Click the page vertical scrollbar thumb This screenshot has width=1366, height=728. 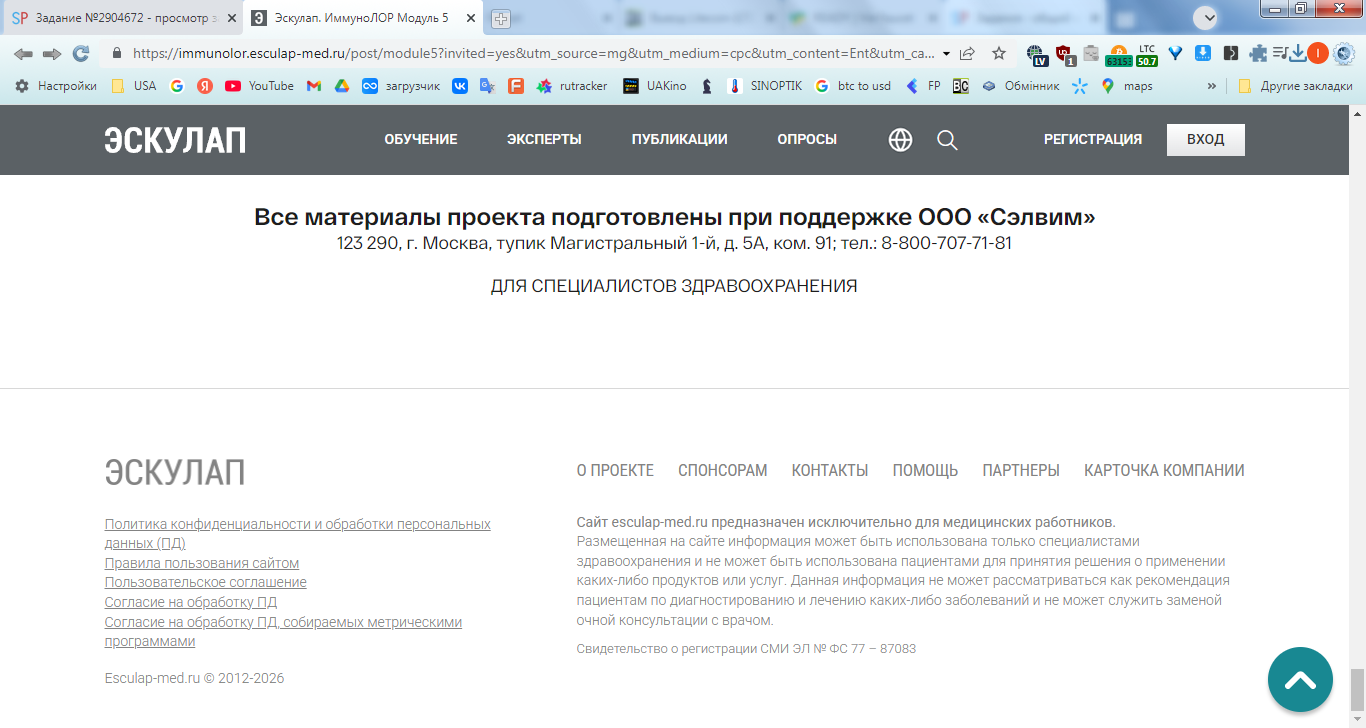(x=1357, y=688)
